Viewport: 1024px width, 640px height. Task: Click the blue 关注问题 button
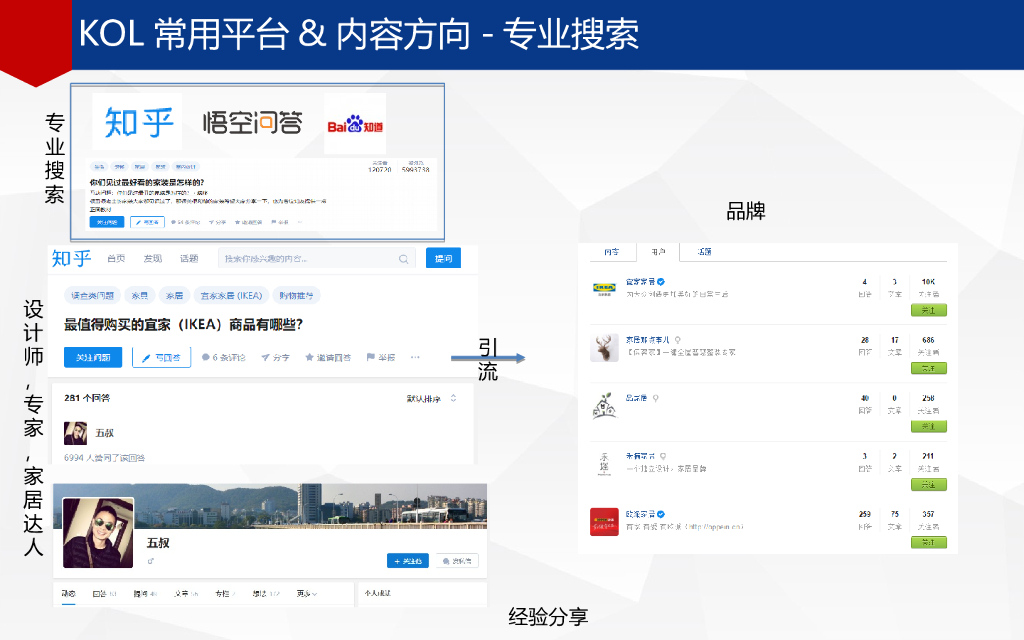pos(93,357)
